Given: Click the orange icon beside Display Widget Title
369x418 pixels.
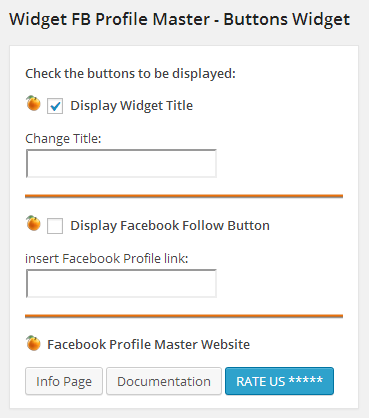Looking at the screenshot, I should coord(33,103).
